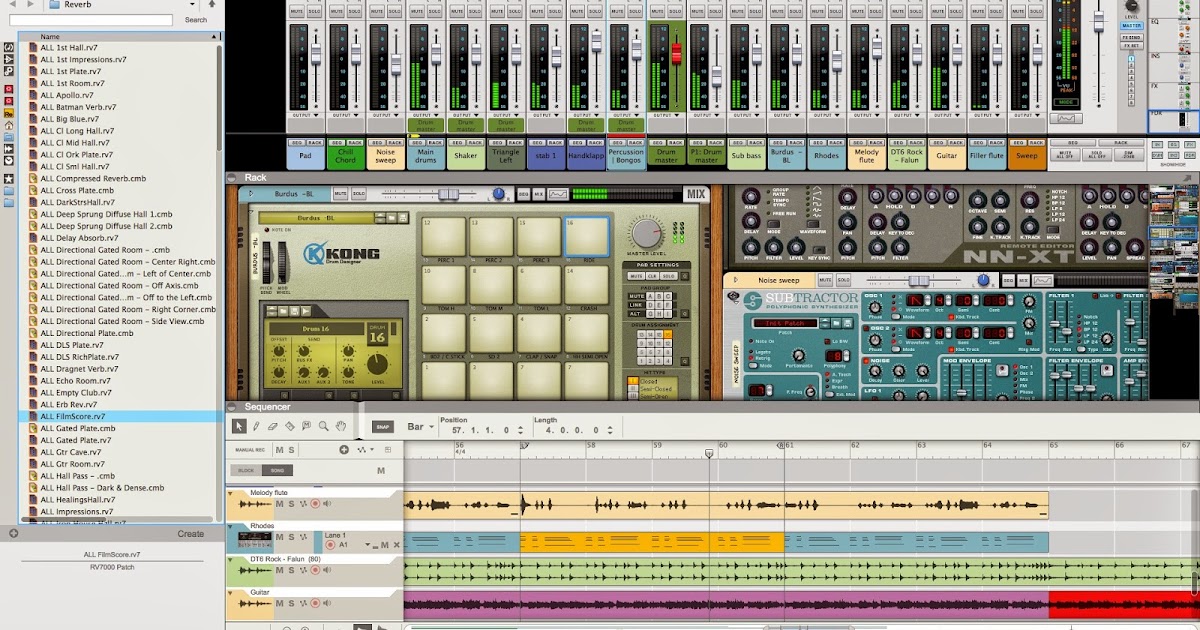Click the Create button in browser
The image size is (1200, 630).
tap(190, 534)
